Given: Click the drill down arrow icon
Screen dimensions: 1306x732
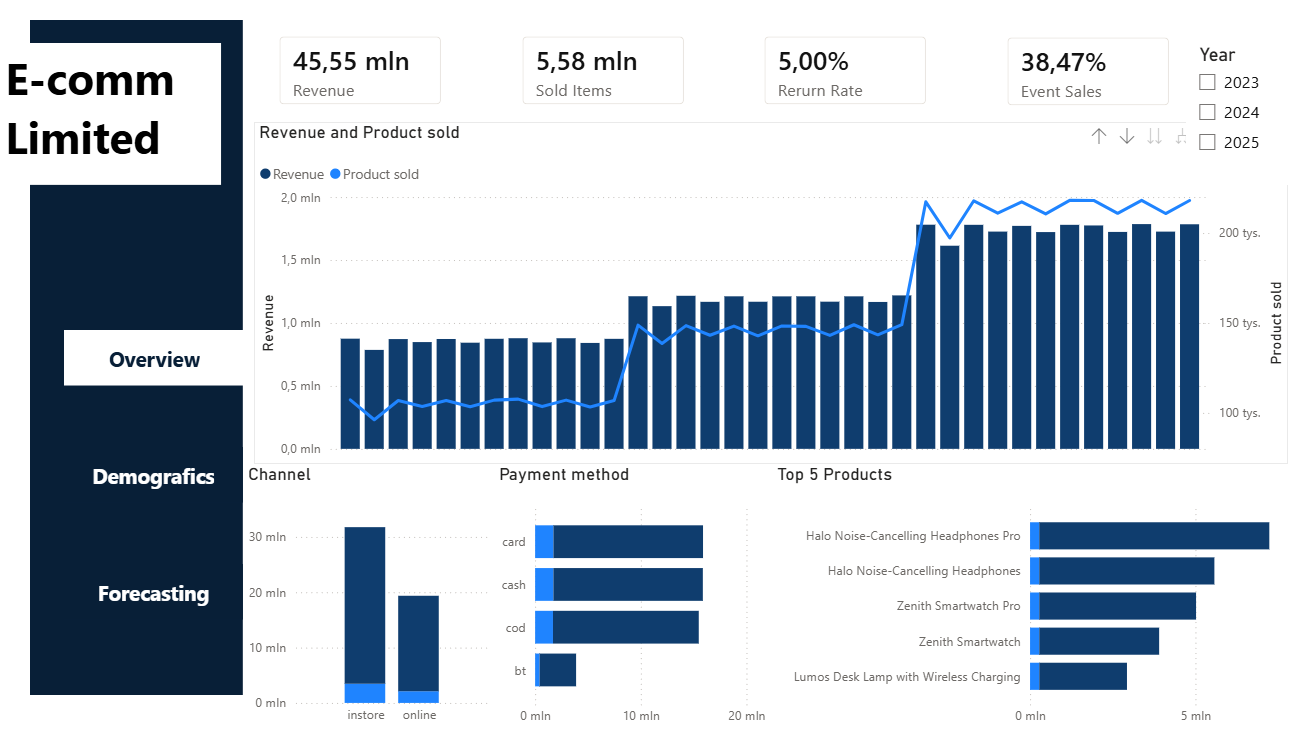Looking at the screenshot, I should tap(1127, 136).
